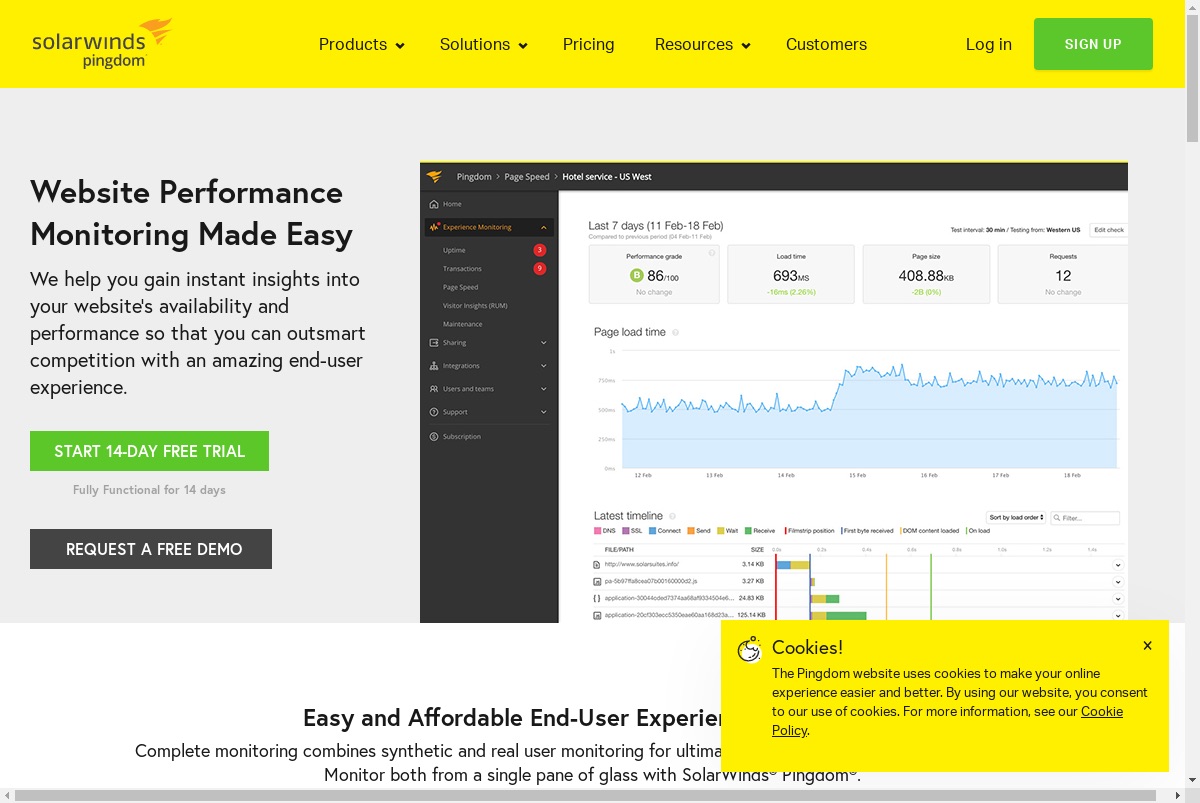
Task: Click the green SIGN UP button
Action: pos(1093,44)
